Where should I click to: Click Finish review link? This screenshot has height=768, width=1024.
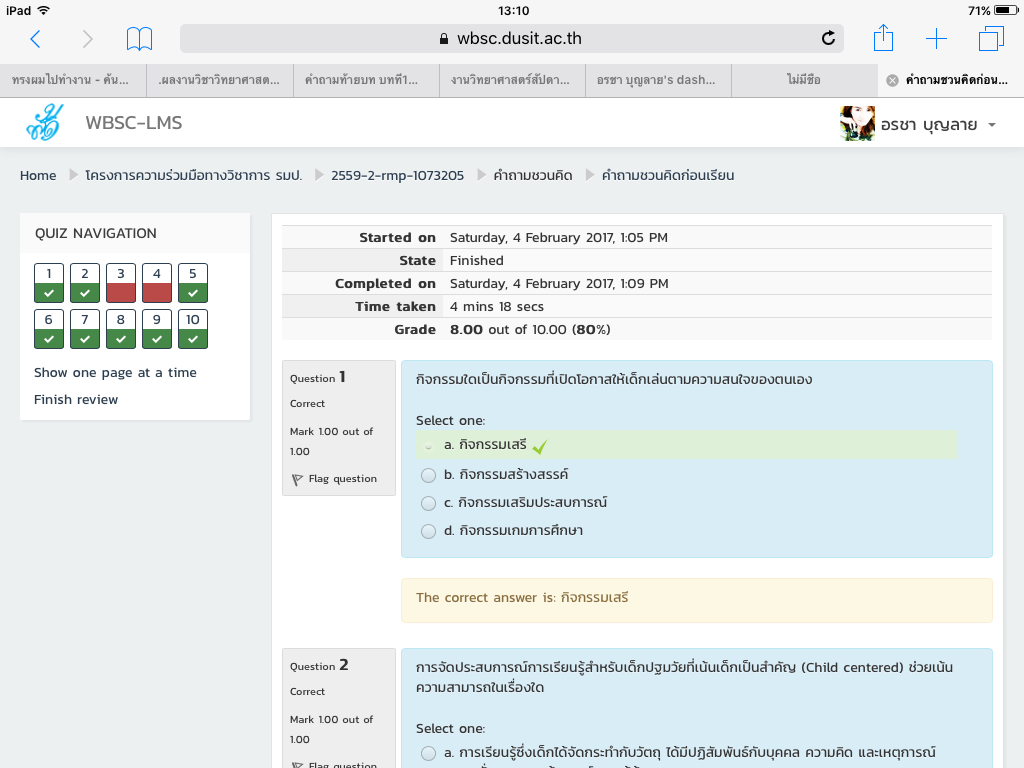76,399
